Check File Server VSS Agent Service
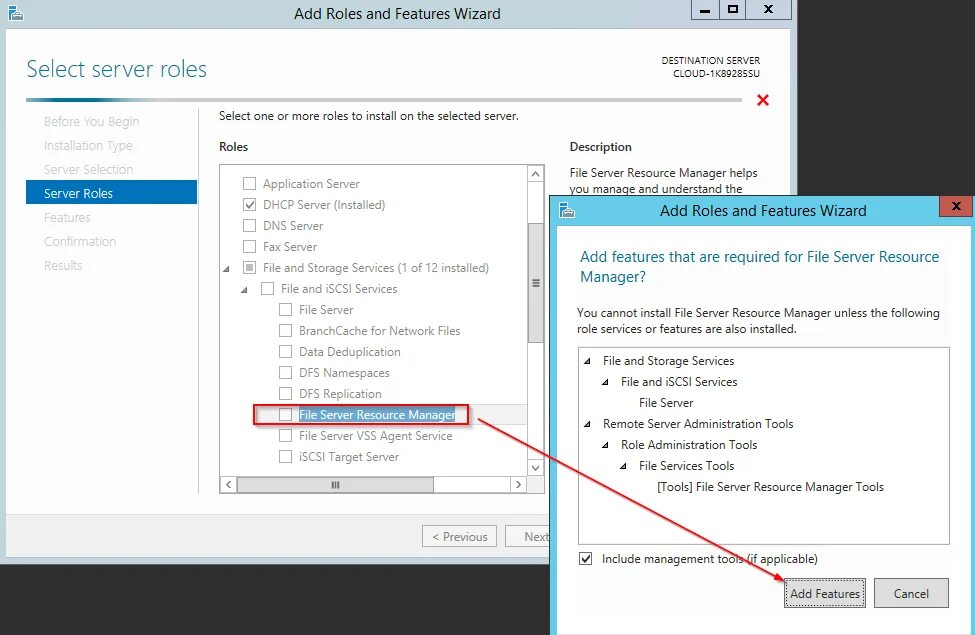 (285, 436)
